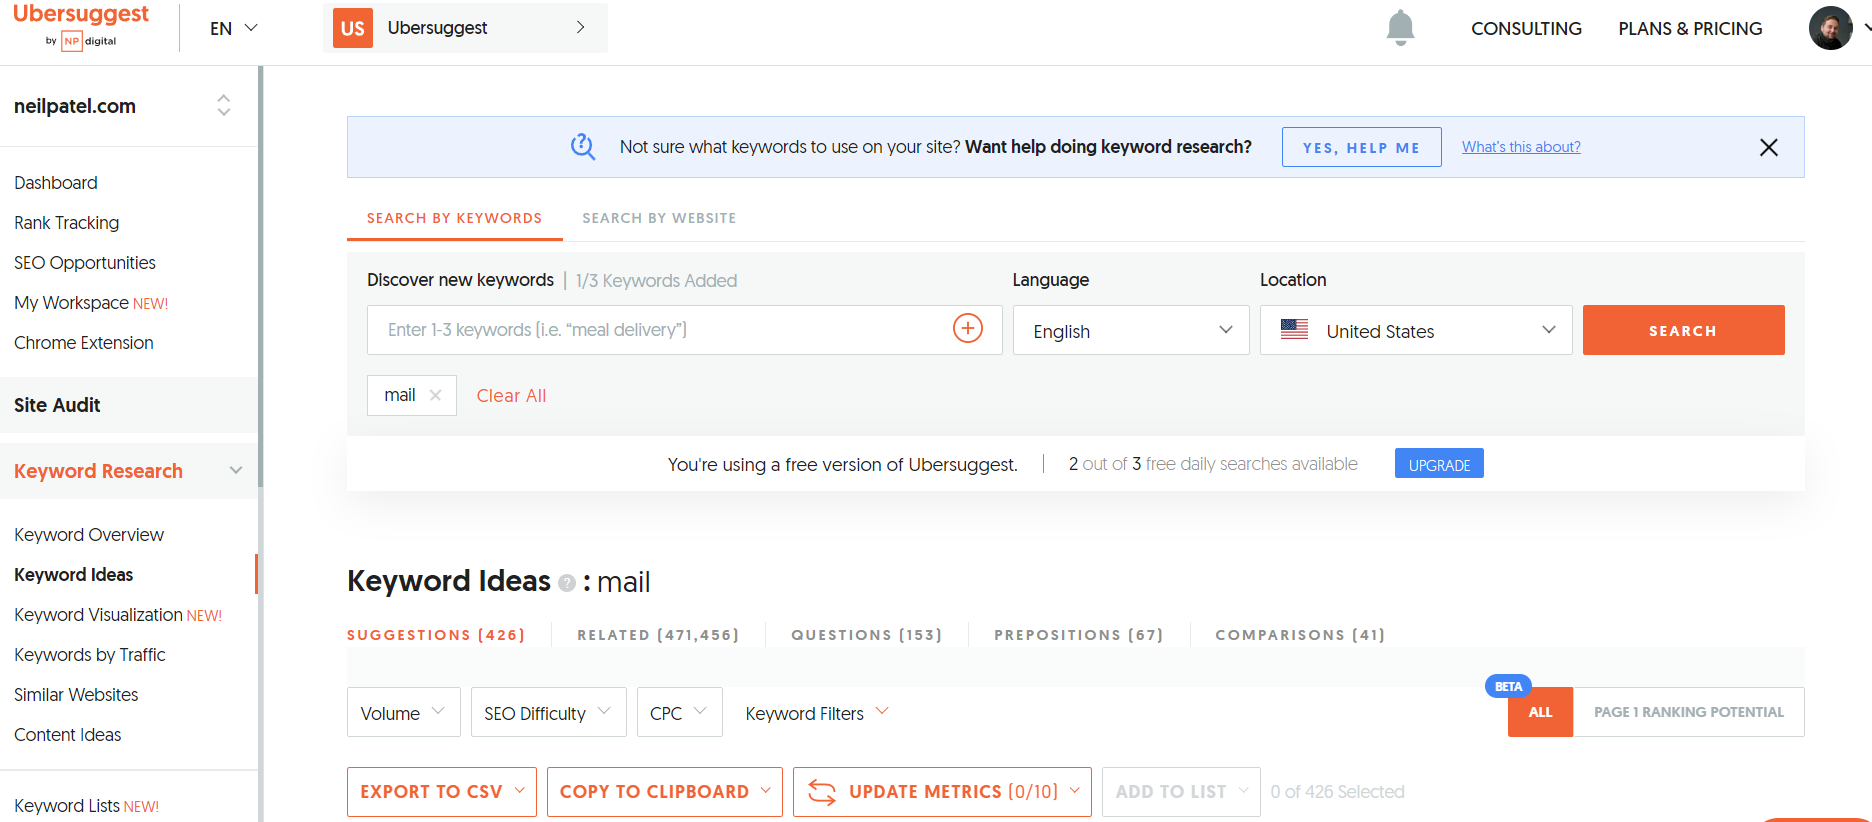This screenshot has height=822, width=1872.
Task: Click the blue Upgrade button
Action: click(1439, 464)
